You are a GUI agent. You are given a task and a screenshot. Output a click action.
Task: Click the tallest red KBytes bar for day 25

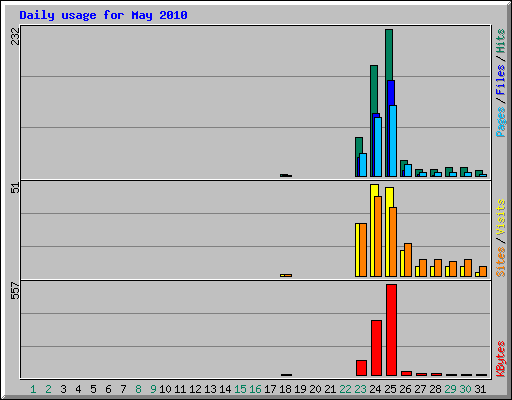coord(391,330)
